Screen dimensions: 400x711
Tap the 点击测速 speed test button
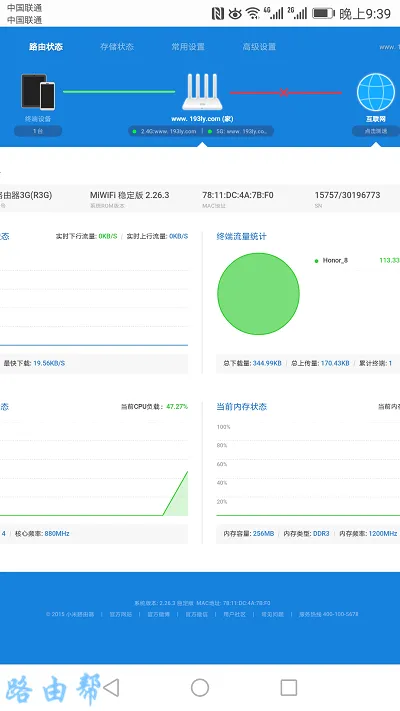click(x=376, y=131)
